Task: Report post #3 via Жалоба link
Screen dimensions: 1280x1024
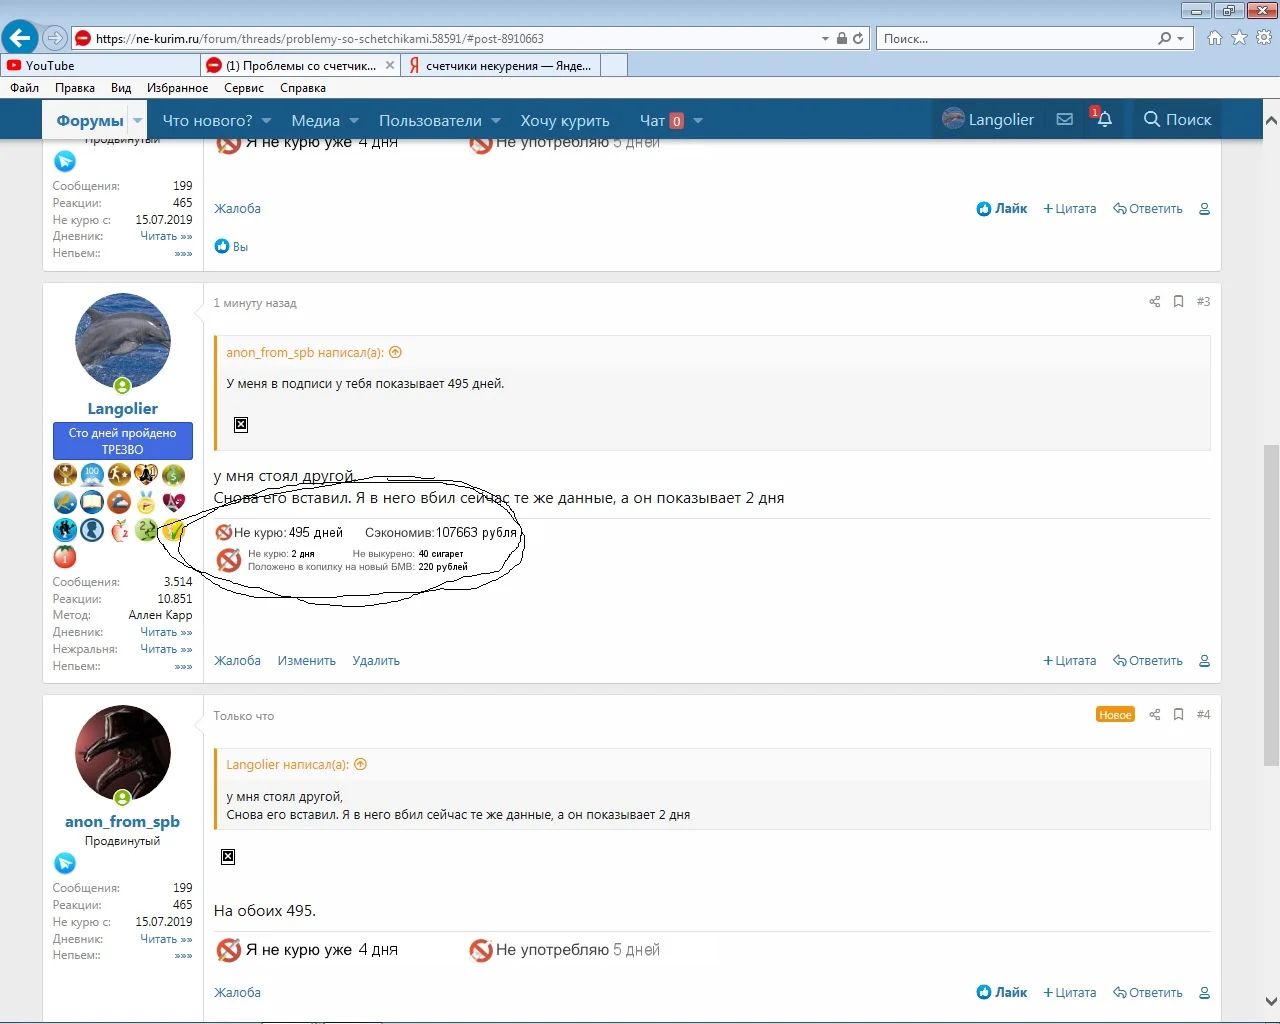Action: click(237, 661)
